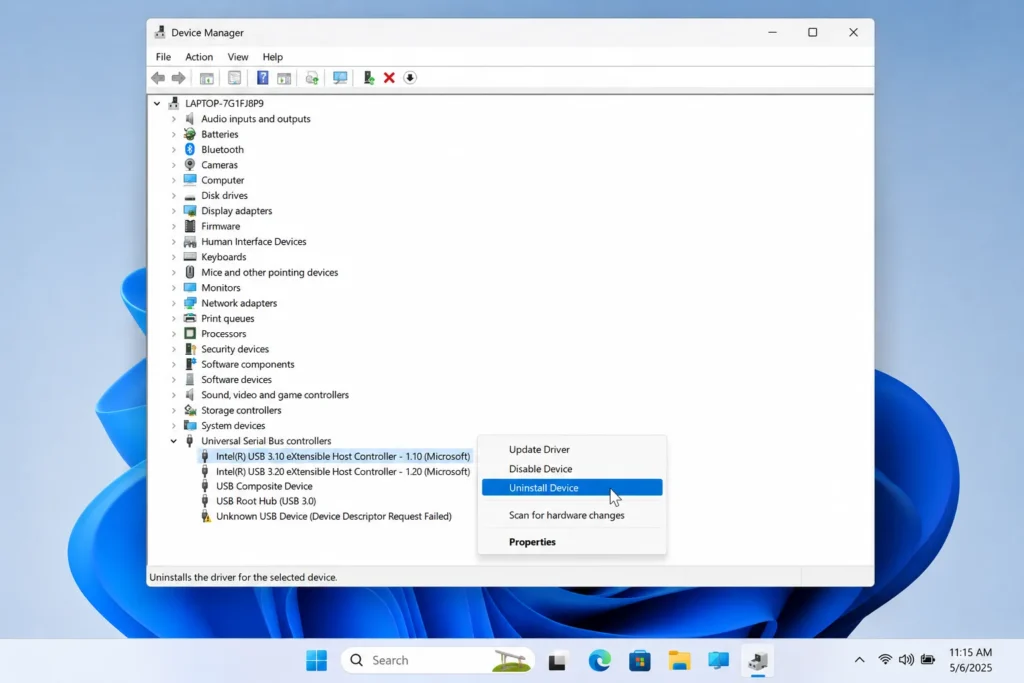The image size is (1024, 683).
Task: Select Intel USB 3.20 eXtensible Host Controller
Action: pos(343,471)
